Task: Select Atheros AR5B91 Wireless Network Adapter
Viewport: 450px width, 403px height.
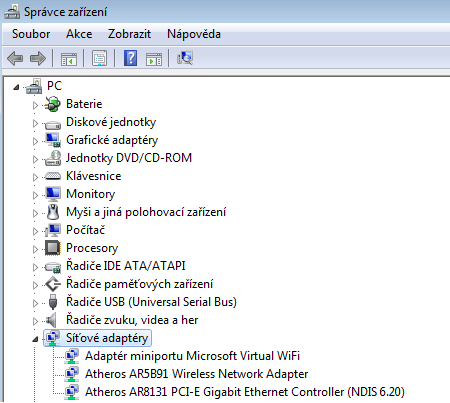Action: [x=196, y=374]
